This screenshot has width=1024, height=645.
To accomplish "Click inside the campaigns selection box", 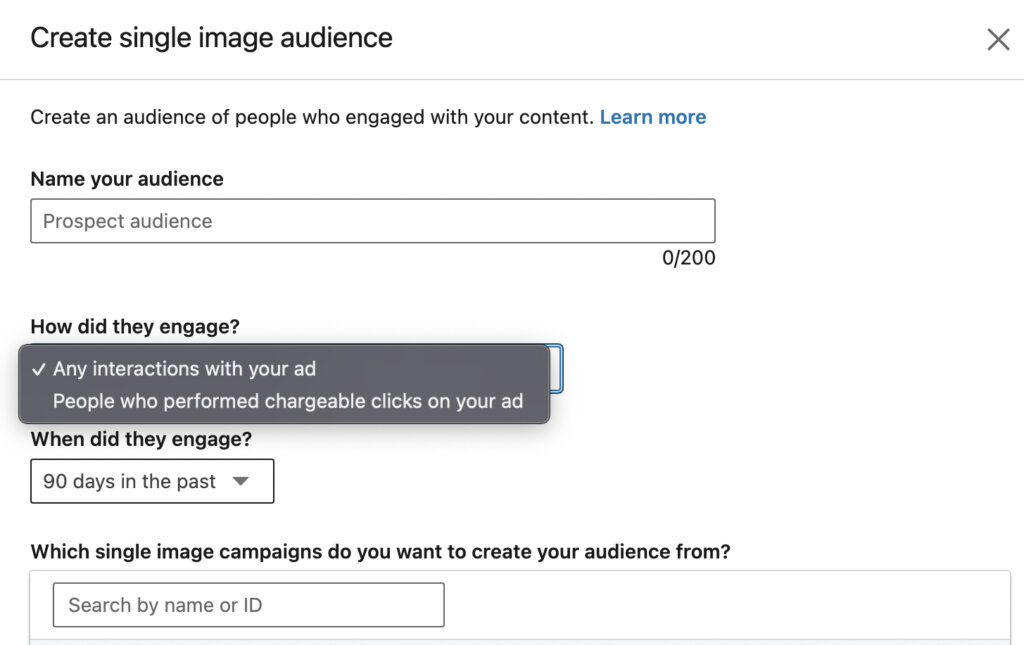I will pyautogui.click(x=700, y=604).
